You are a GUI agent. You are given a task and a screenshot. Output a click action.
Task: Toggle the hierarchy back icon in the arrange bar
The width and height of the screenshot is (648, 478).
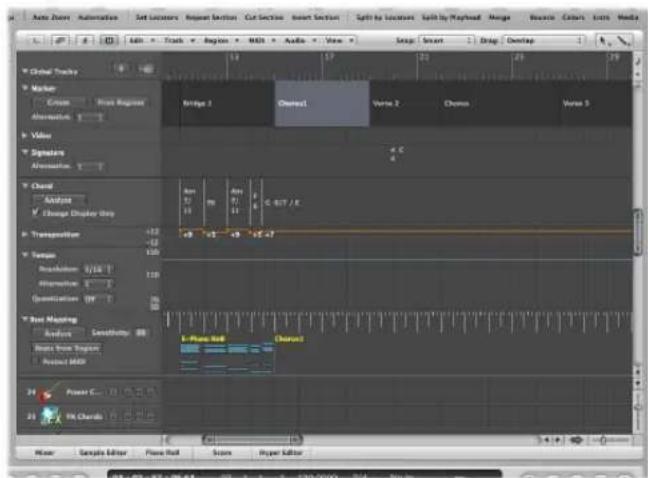coord(37,40)
